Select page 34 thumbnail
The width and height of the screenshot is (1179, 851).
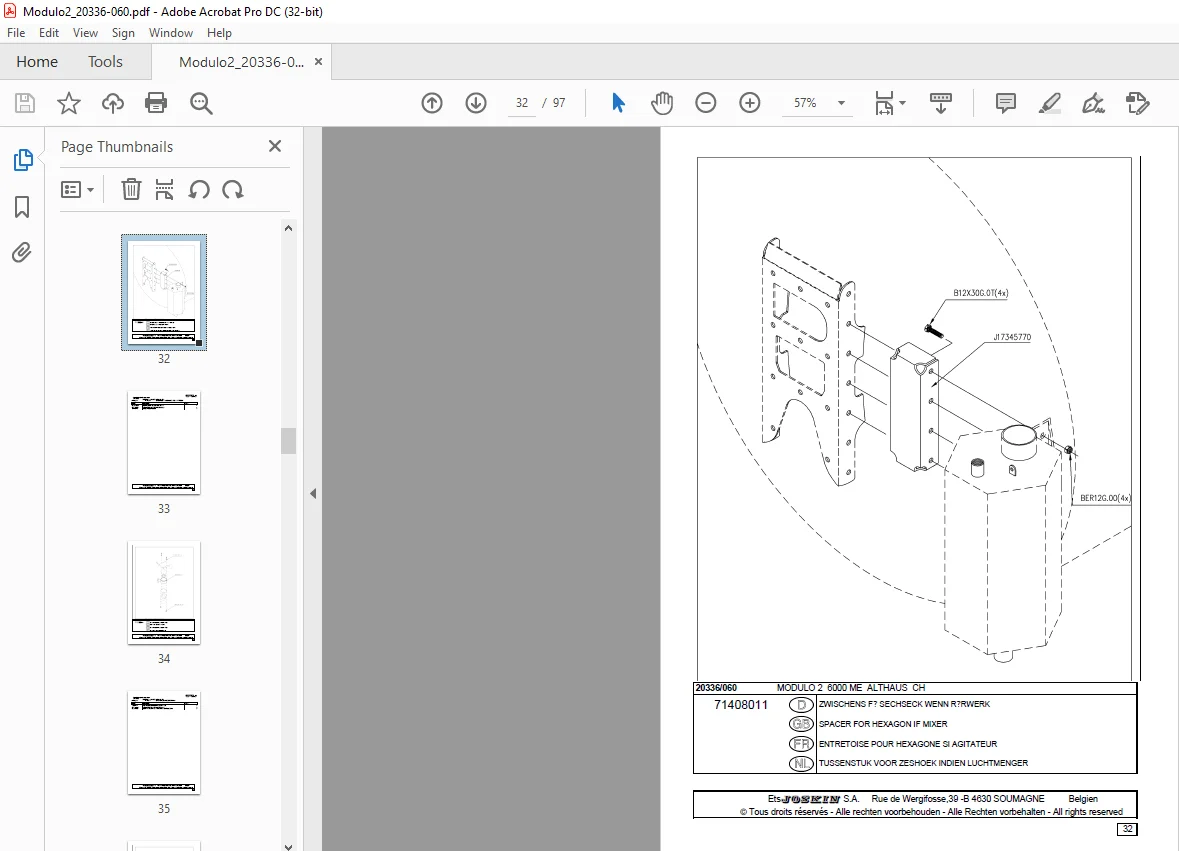[164, 592]
